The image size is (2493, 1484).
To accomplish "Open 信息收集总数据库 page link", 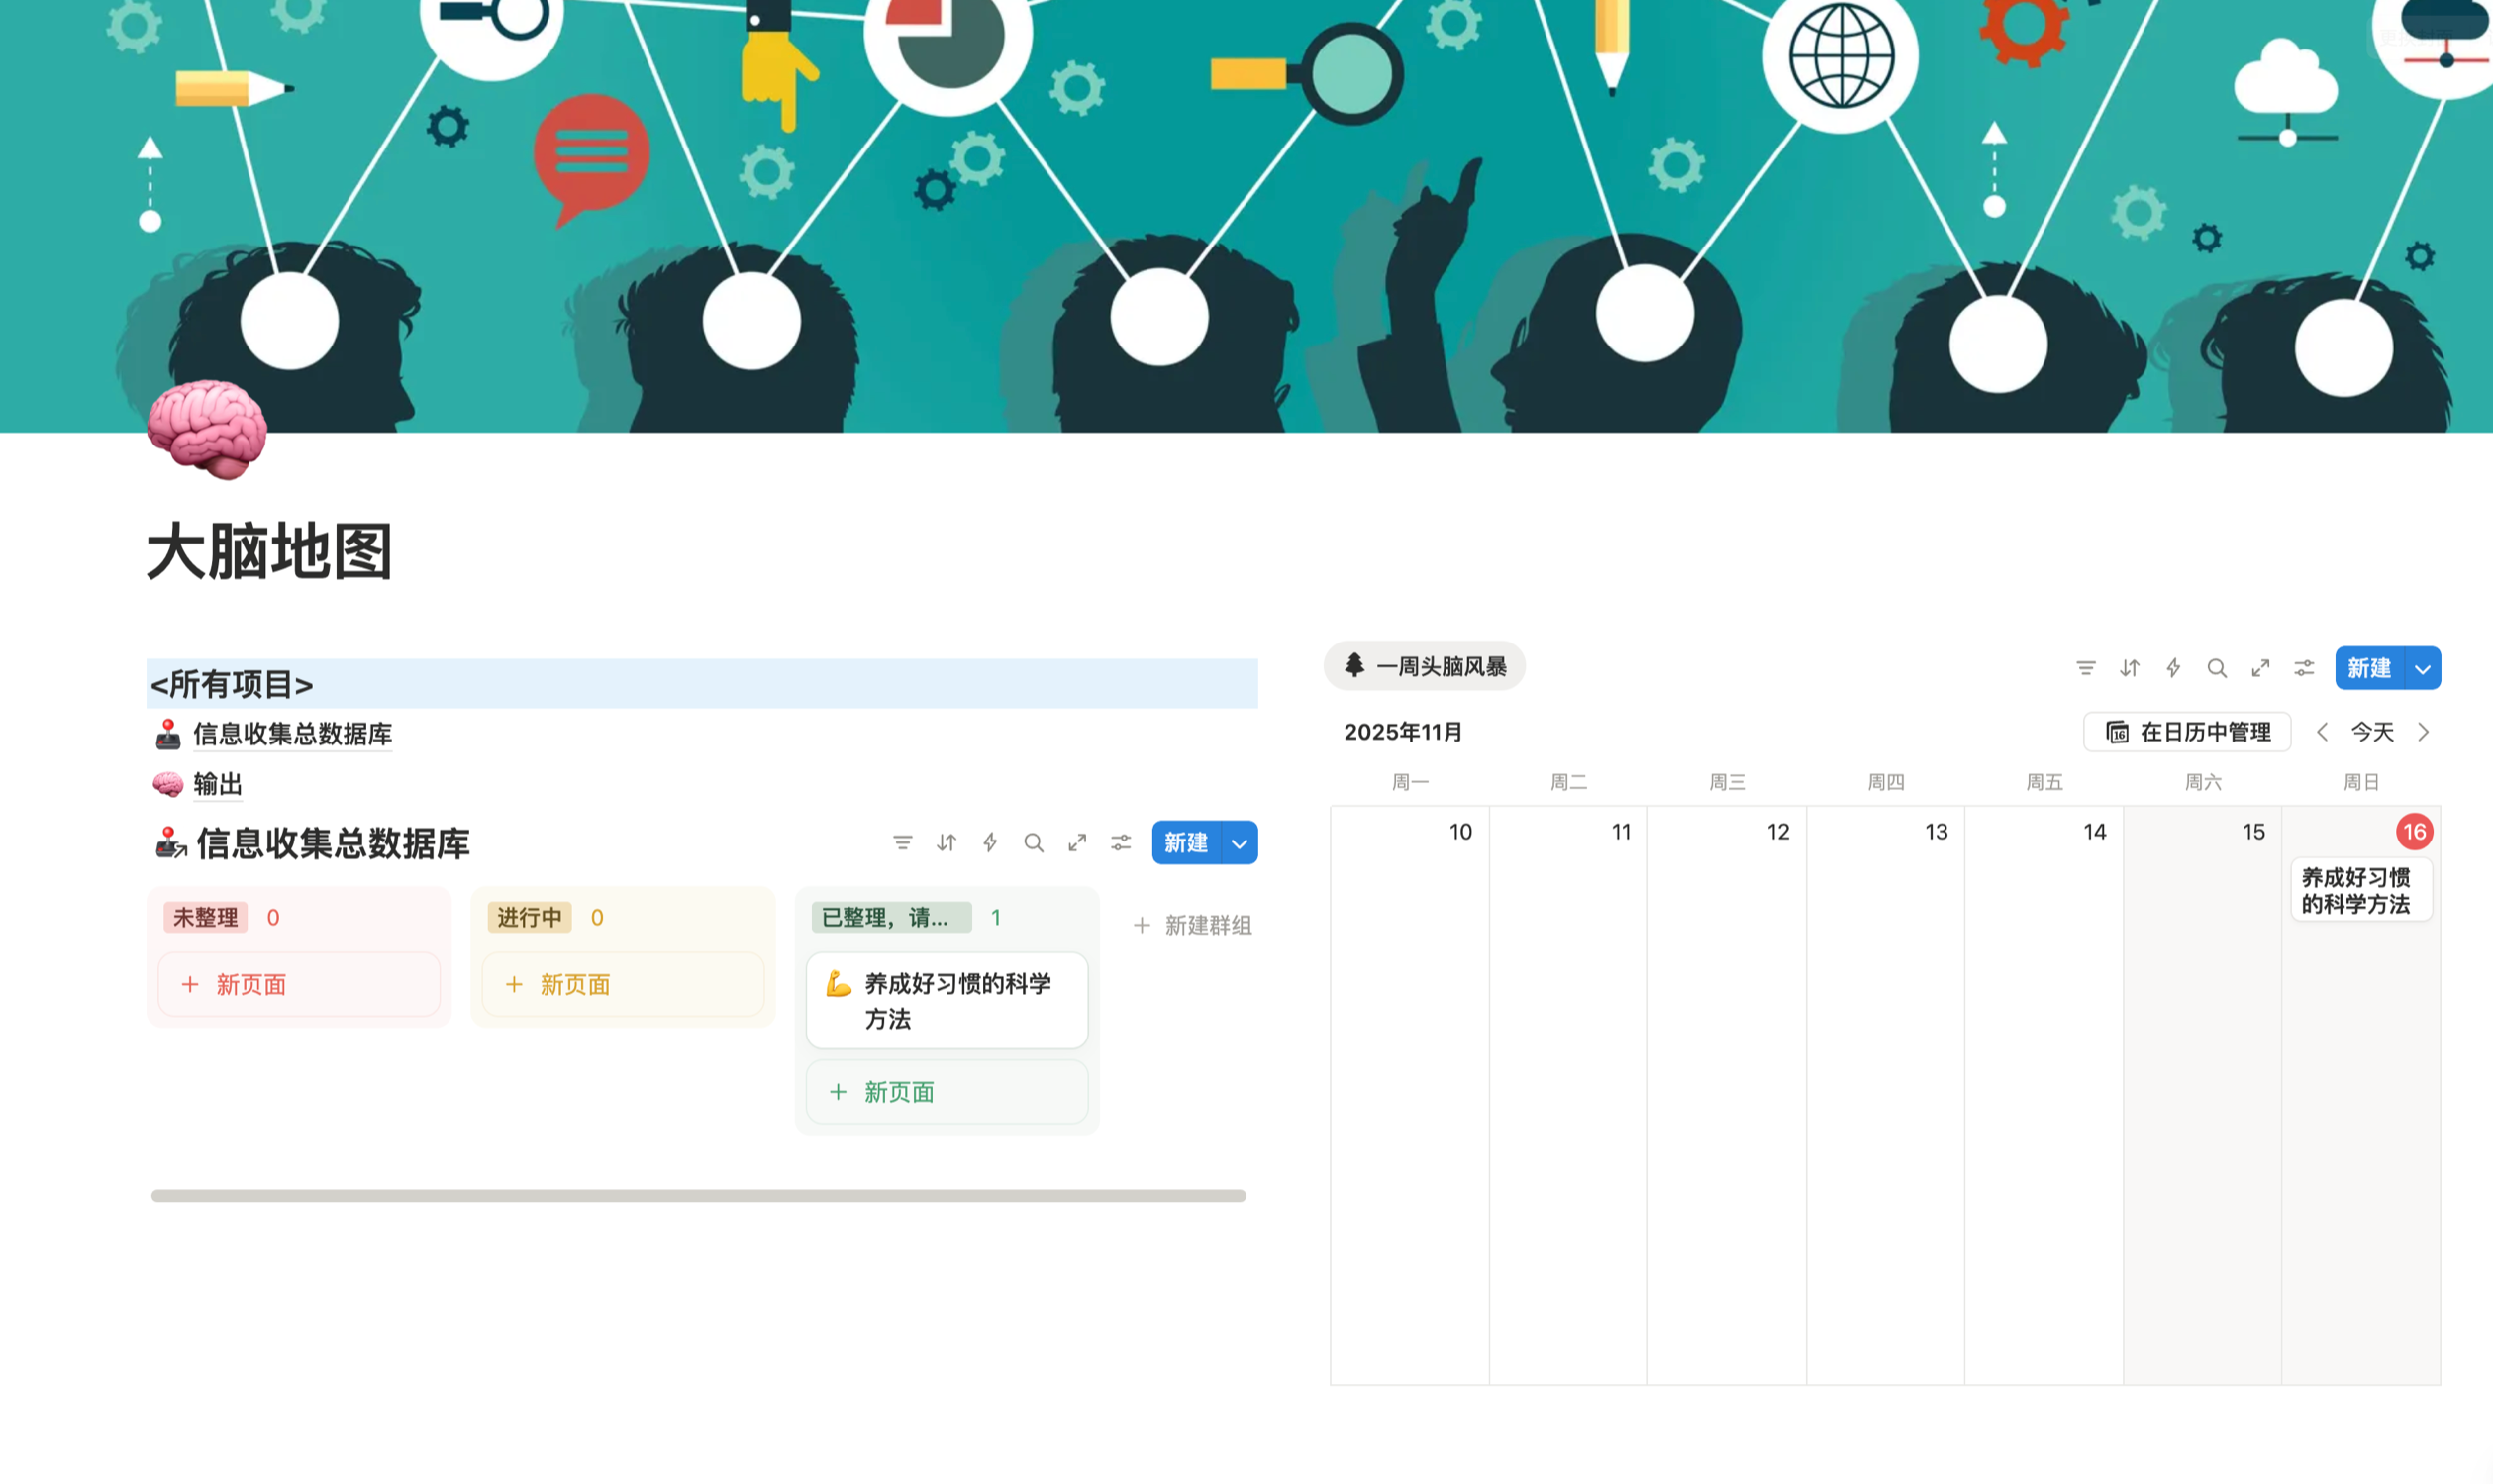I will coord(291,734).
